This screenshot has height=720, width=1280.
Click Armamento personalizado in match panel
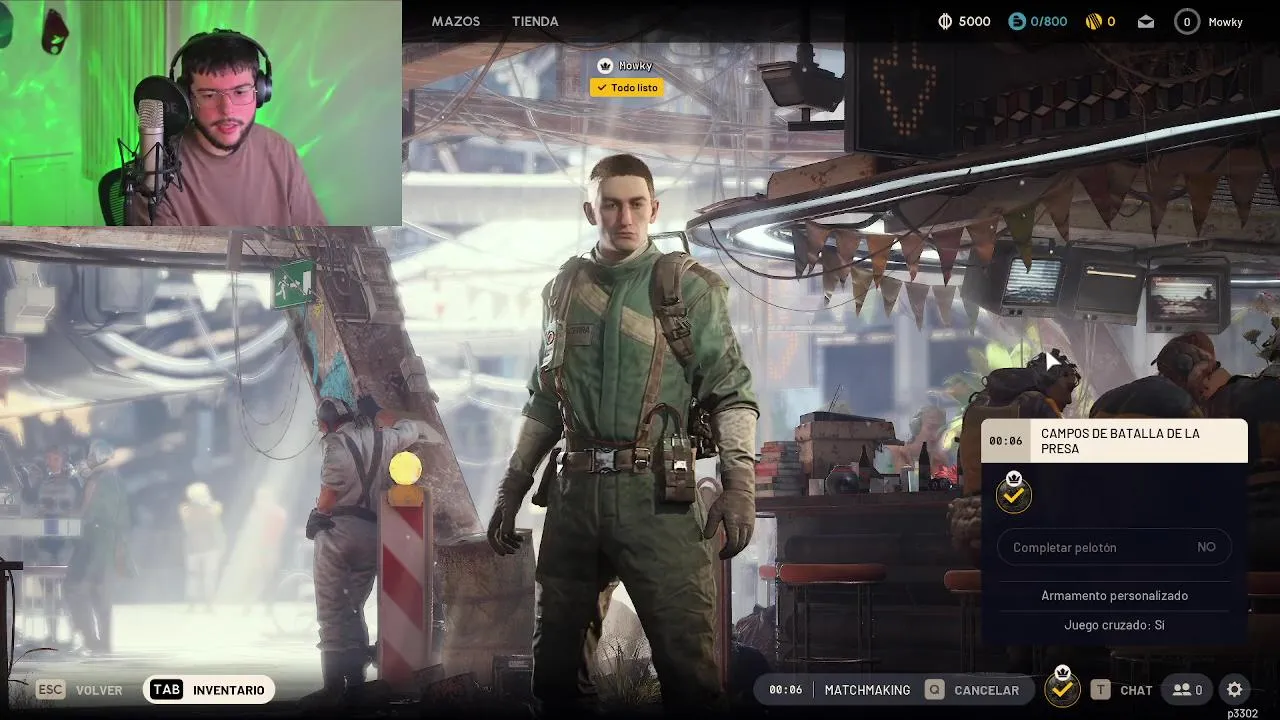click(x=1114, y=595)
